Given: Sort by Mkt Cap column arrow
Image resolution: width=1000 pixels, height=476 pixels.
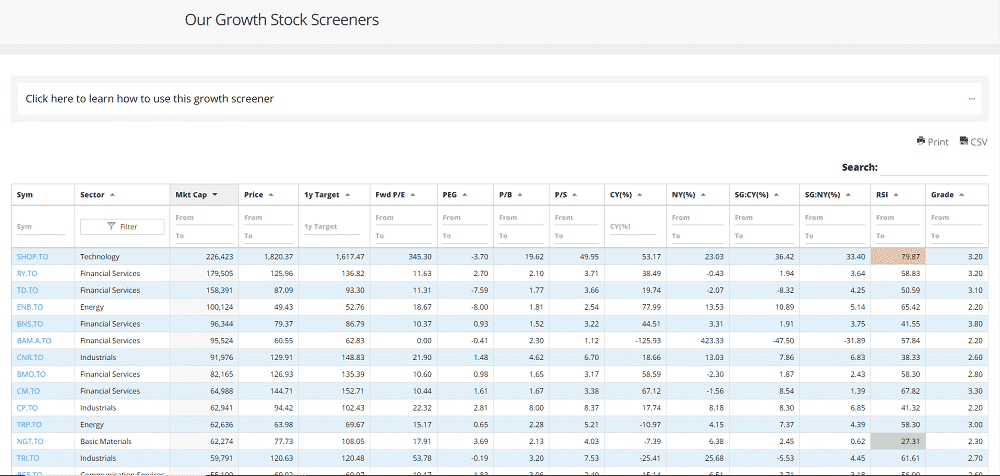Looking at the screenshot, I should tap(215, 195).
